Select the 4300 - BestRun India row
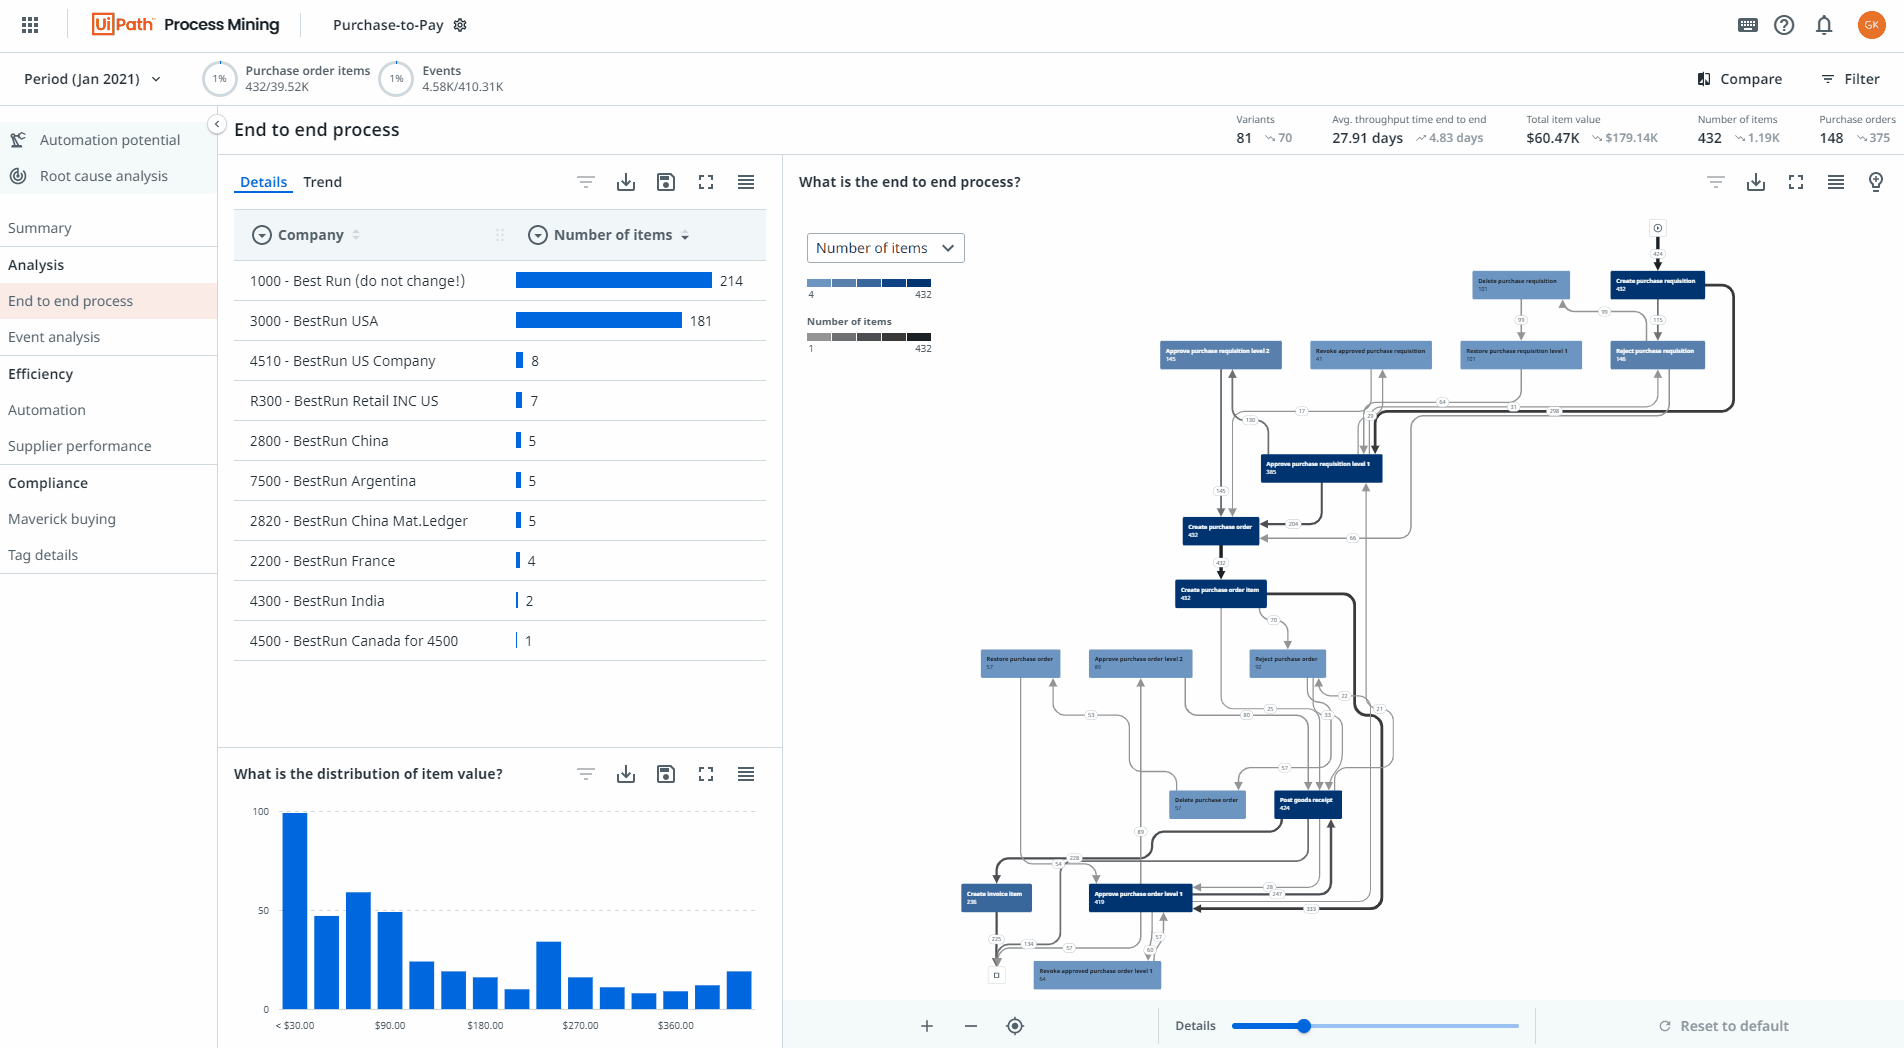The width and height of the screenshot is (1904, 1048). [500, 601]
